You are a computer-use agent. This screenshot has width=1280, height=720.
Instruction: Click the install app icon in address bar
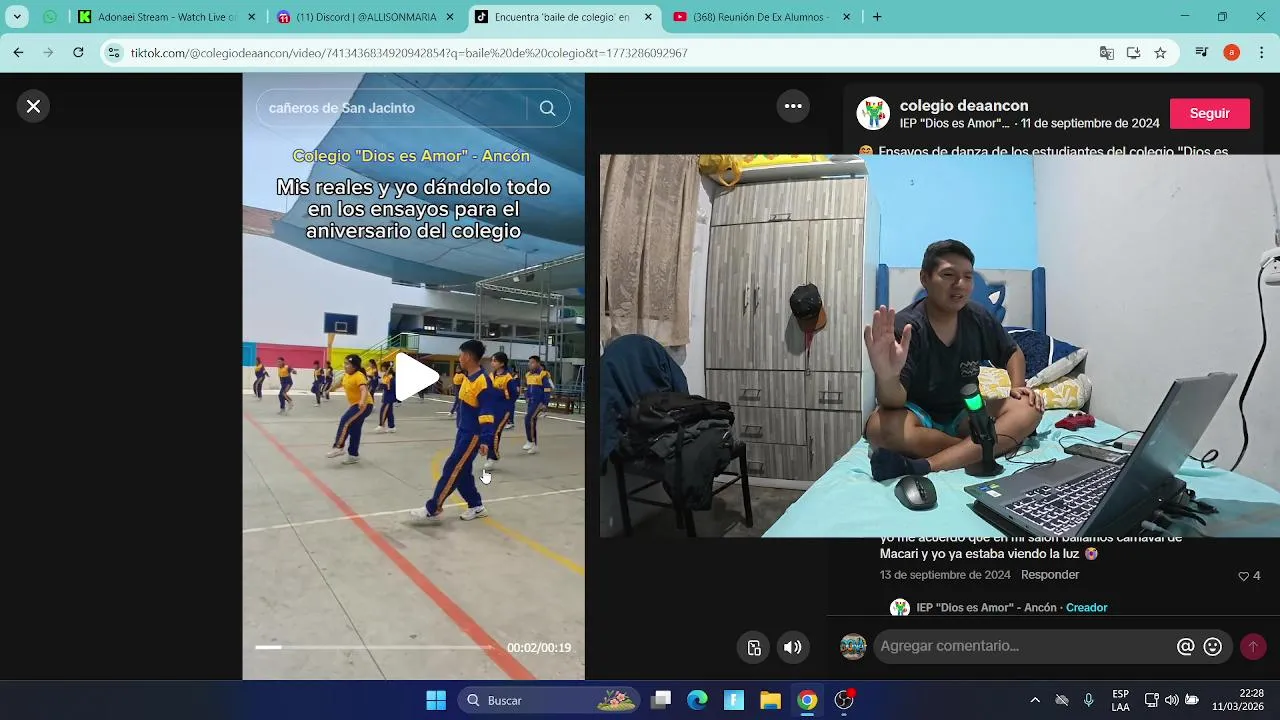[x=1133, y=53]
